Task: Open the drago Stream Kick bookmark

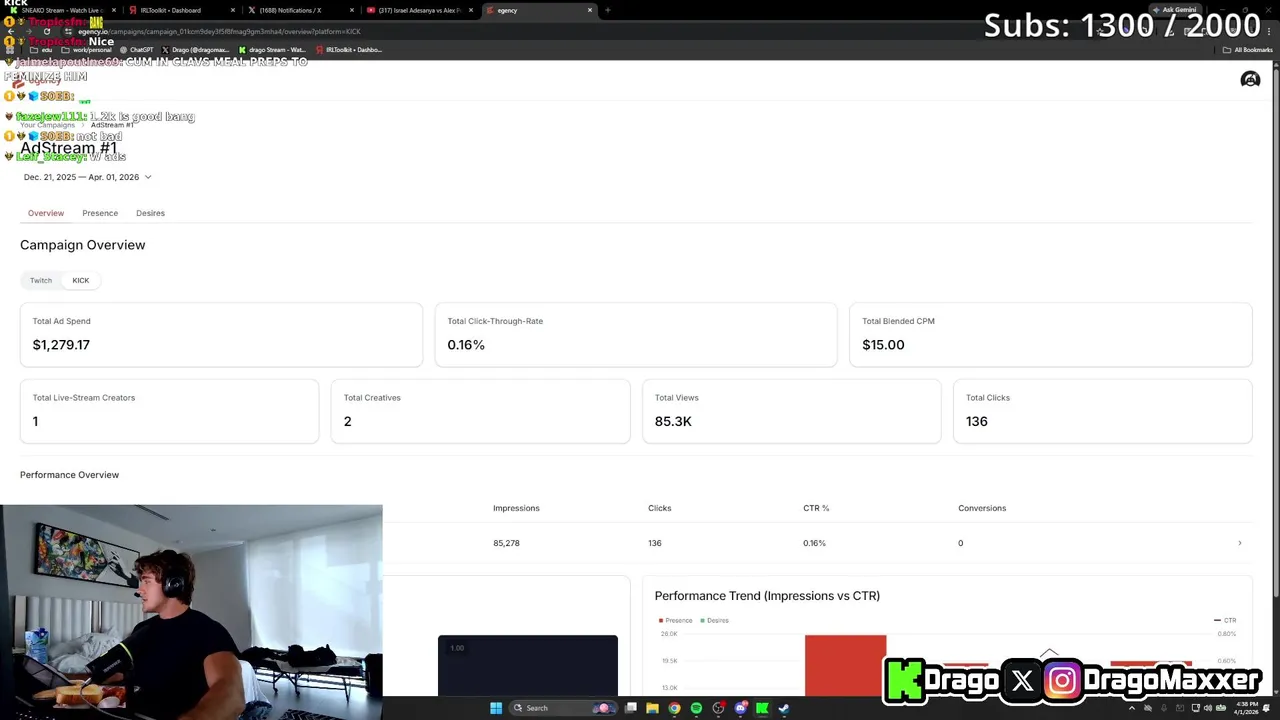Action: 272,50
